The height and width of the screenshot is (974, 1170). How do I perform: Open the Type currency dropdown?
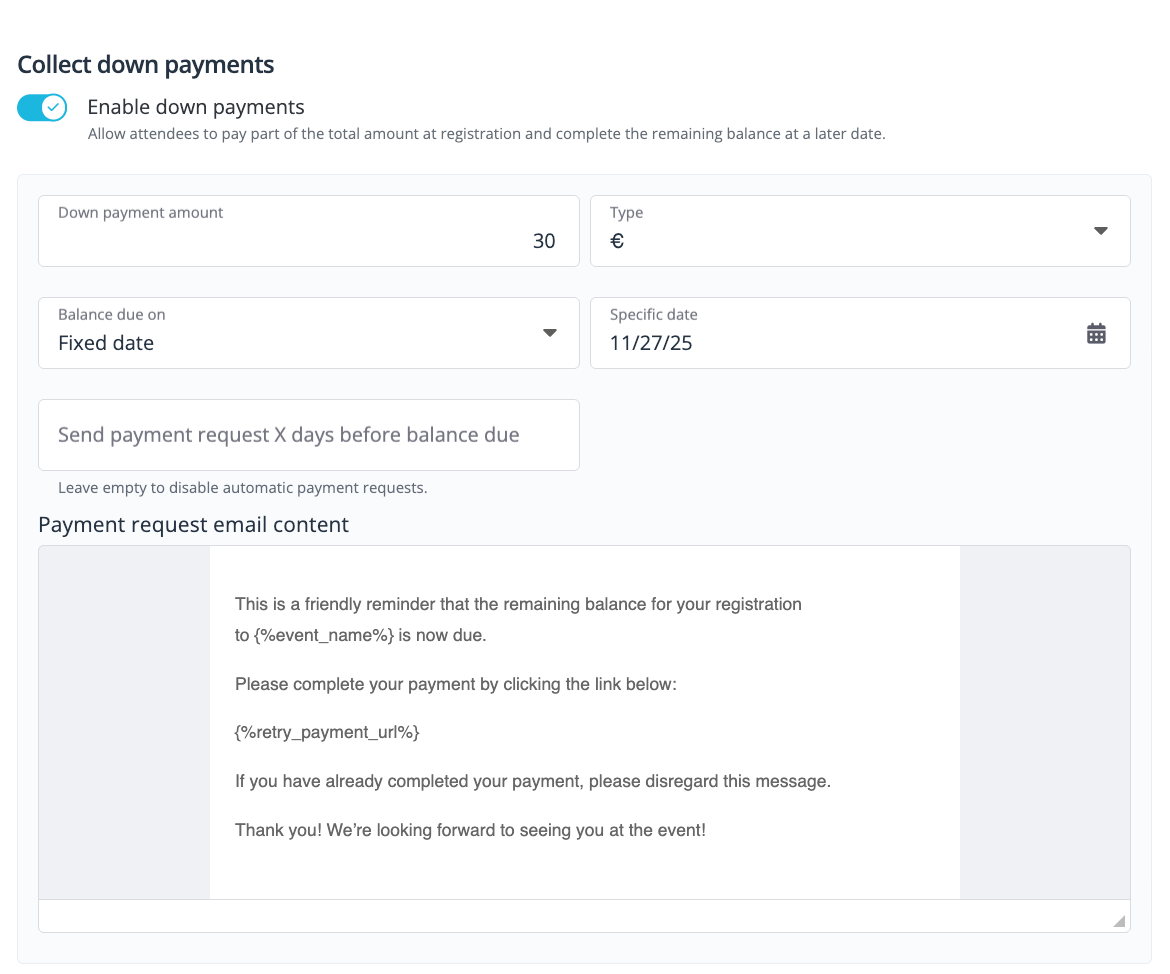[x=860, y=231]
